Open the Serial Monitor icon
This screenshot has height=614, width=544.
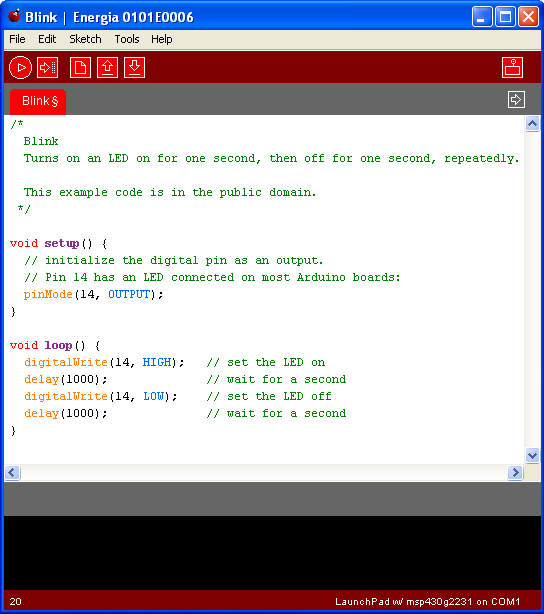[x=512, y=67]
